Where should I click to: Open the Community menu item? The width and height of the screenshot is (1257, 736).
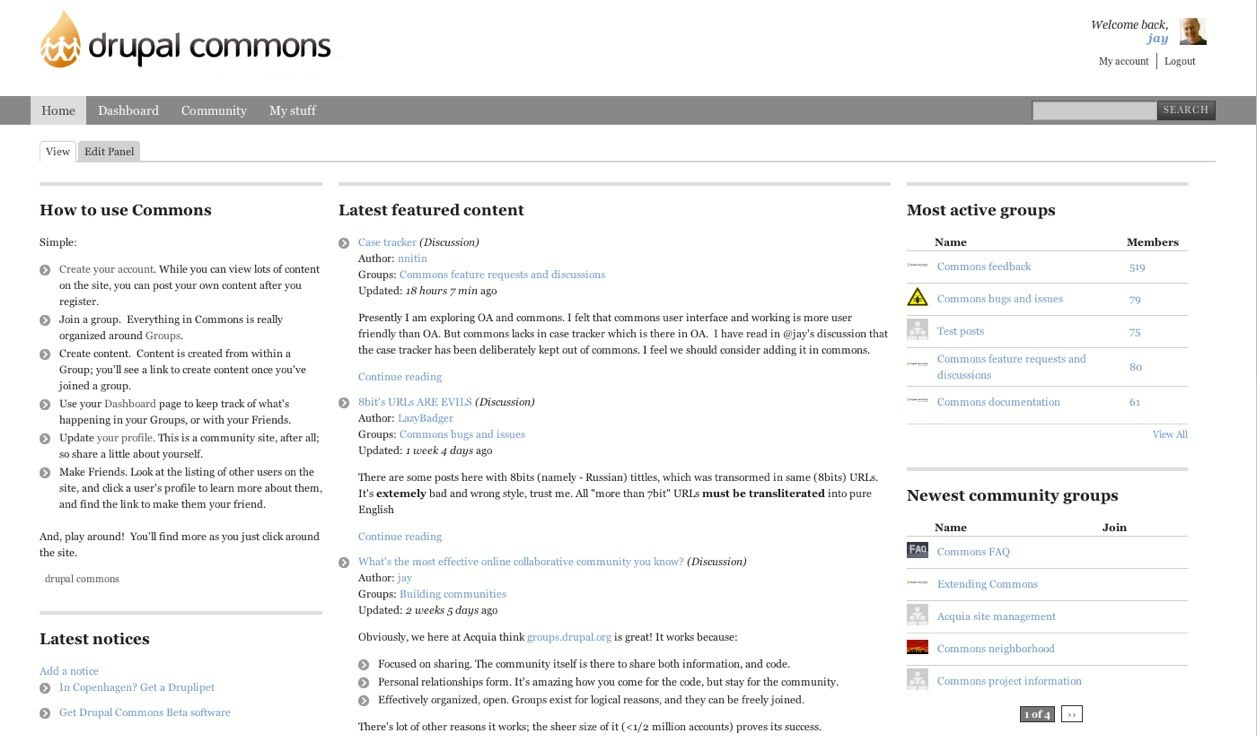tap(214, 111)
